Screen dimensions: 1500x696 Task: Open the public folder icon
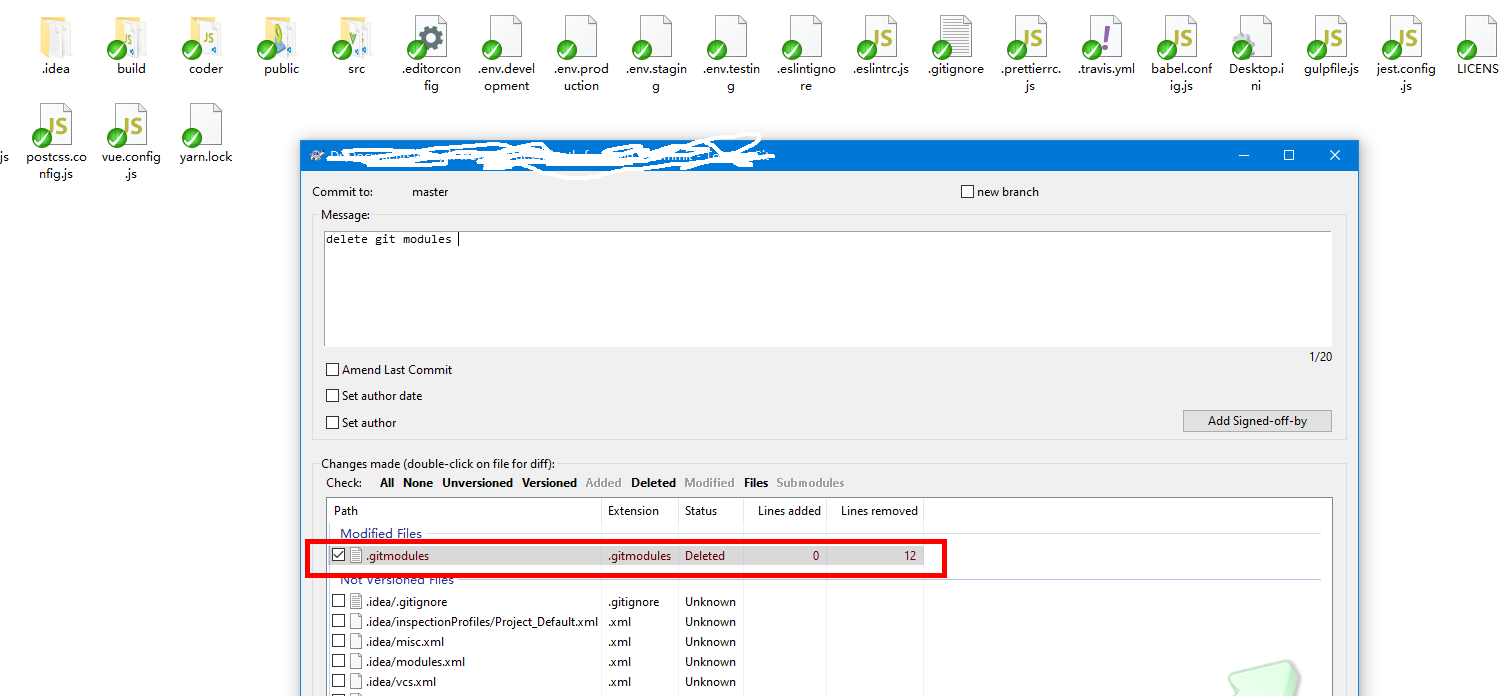[278, 40]
